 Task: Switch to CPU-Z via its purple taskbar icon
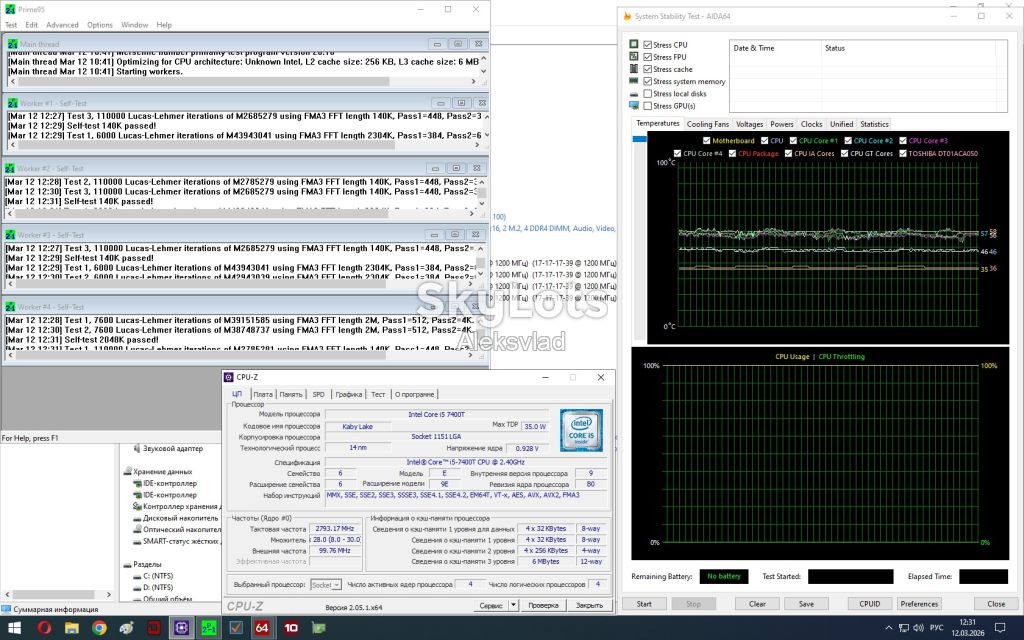point(181,628)
